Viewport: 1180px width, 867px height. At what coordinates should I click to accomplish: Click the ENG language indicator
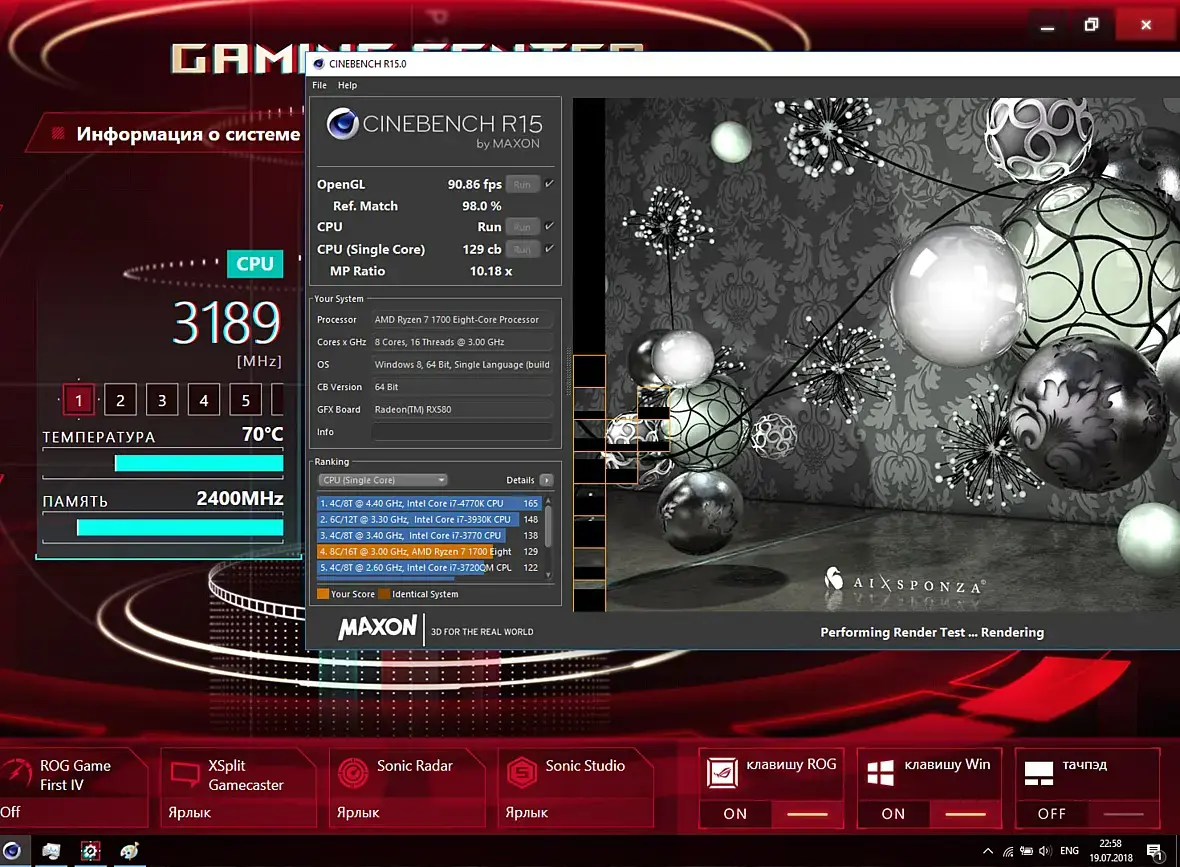click(x=1069, y=851)
